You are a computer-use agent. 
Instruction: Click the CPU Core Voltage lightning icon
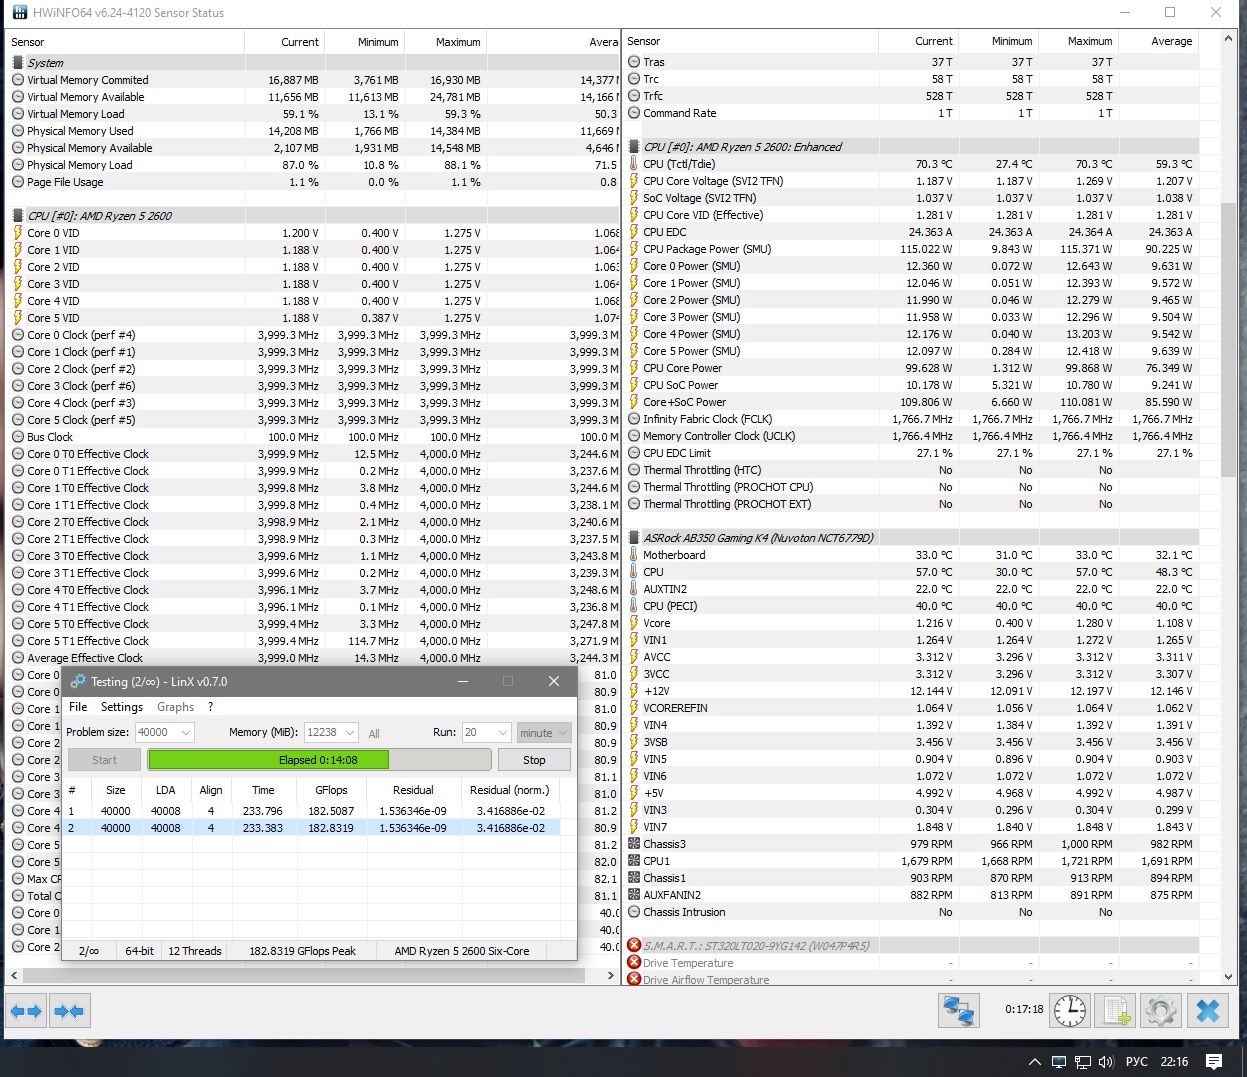coord(634,181)
